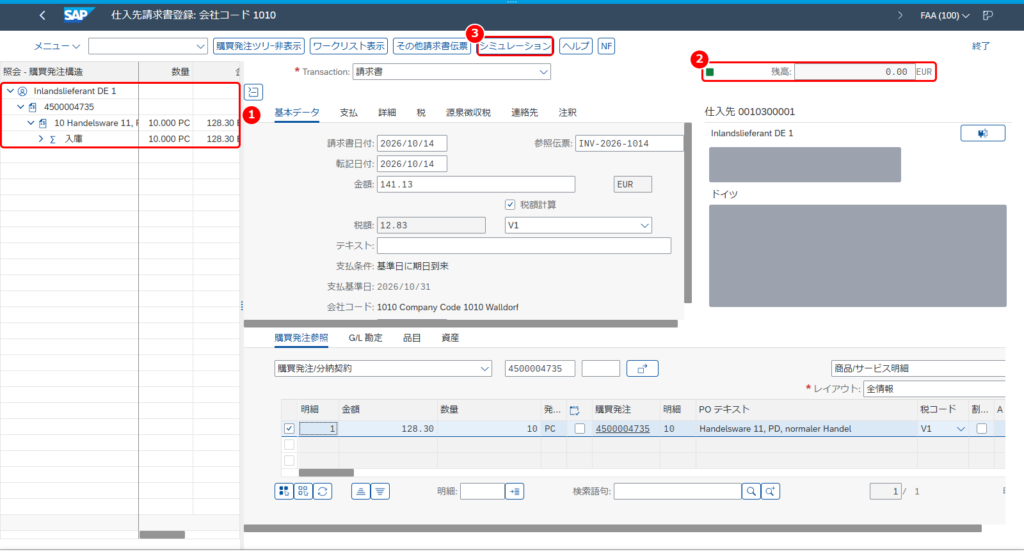This screenshot has height=552, width=1024.
Task: Click the SAP logo
Action: coord(78,15)
